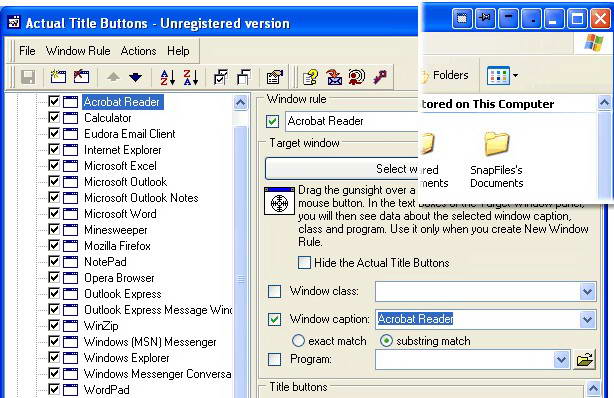Click the window icon beside Calculator rule

coord(70,118)
